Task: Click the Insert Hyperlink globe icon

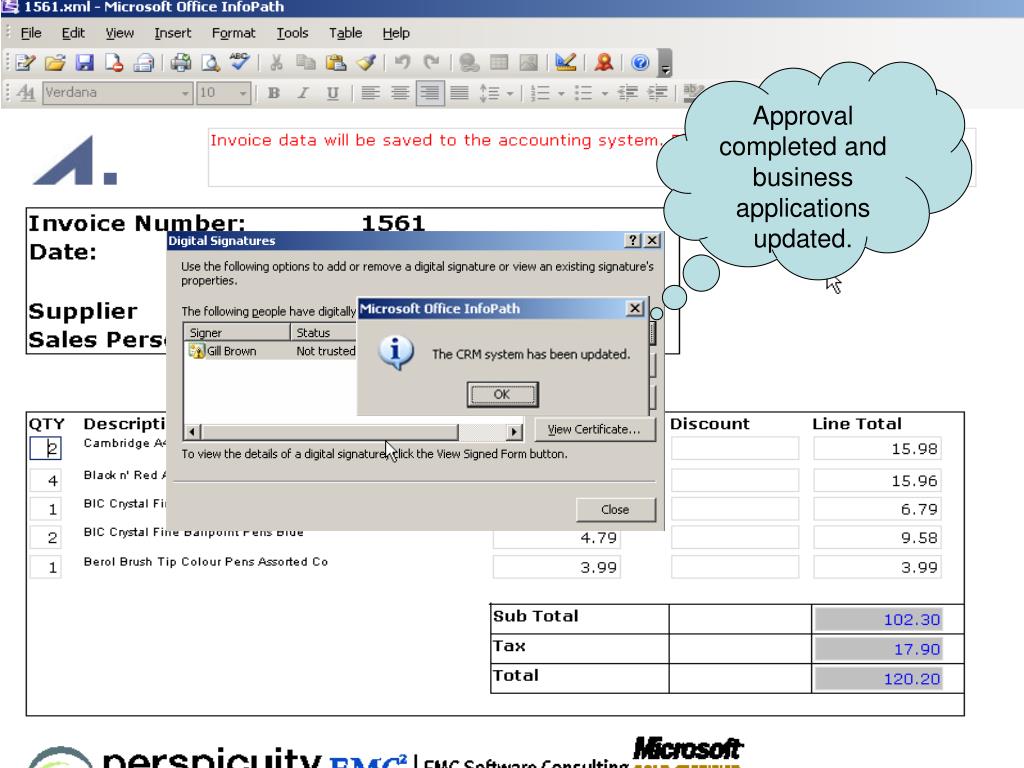Action: click(x=469, y=63)
